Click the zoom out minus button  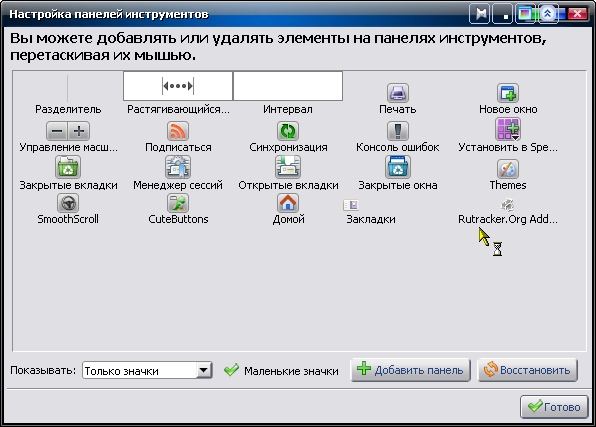pos(57,131)
